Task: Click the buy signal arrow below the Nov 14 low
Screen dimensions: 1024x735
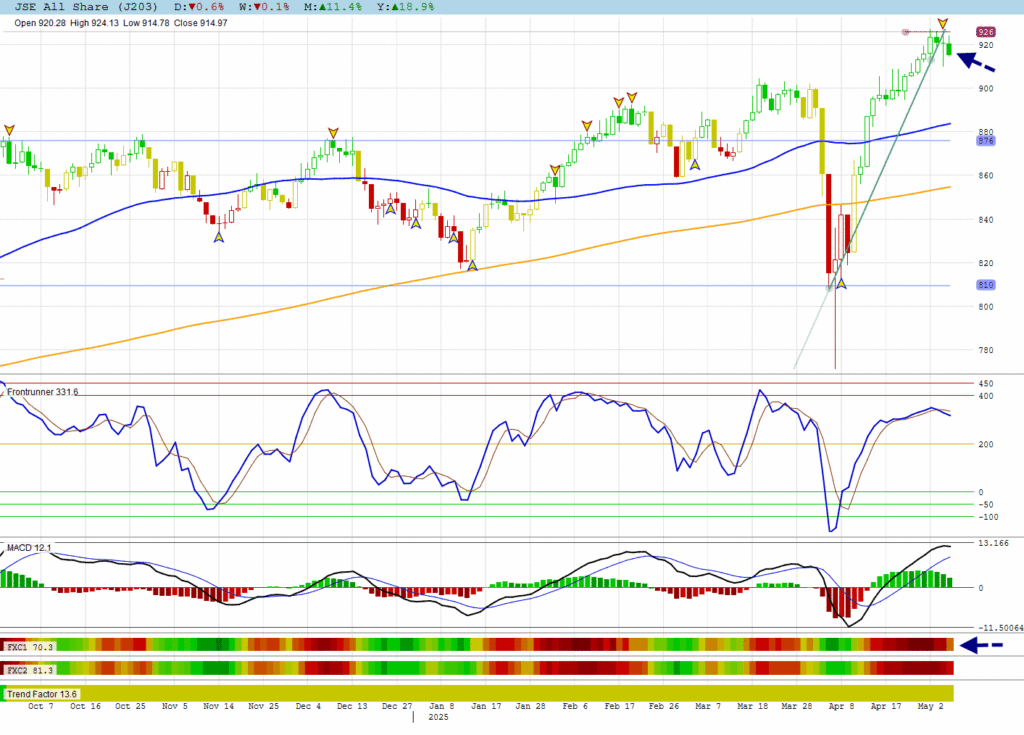Action: point(219,237)
